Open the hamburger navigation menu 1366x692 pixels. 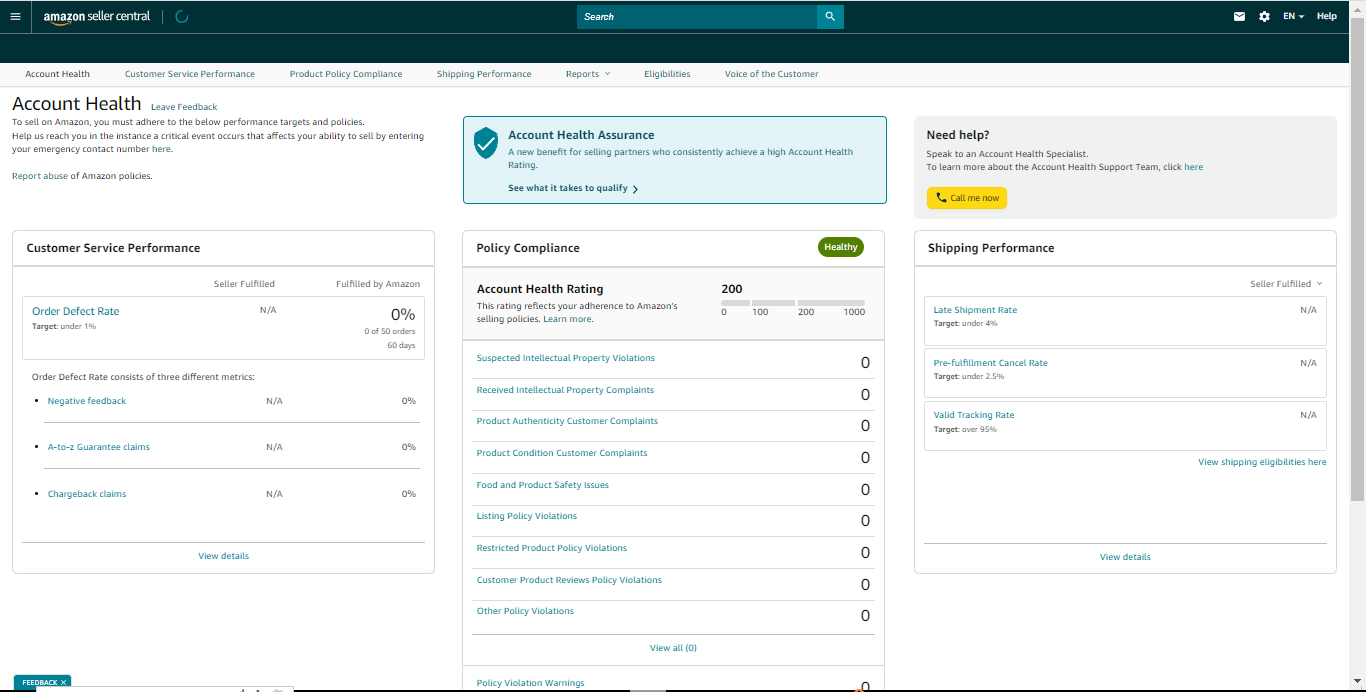tap(15, 16)
